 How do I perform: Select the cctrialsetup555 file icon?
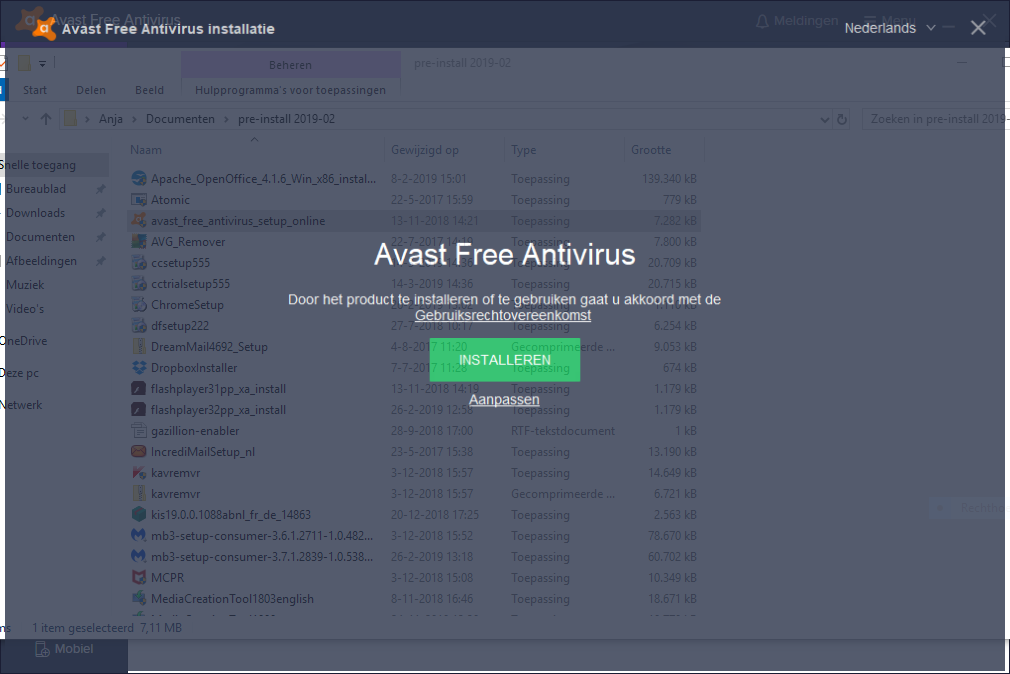point(138,284)
